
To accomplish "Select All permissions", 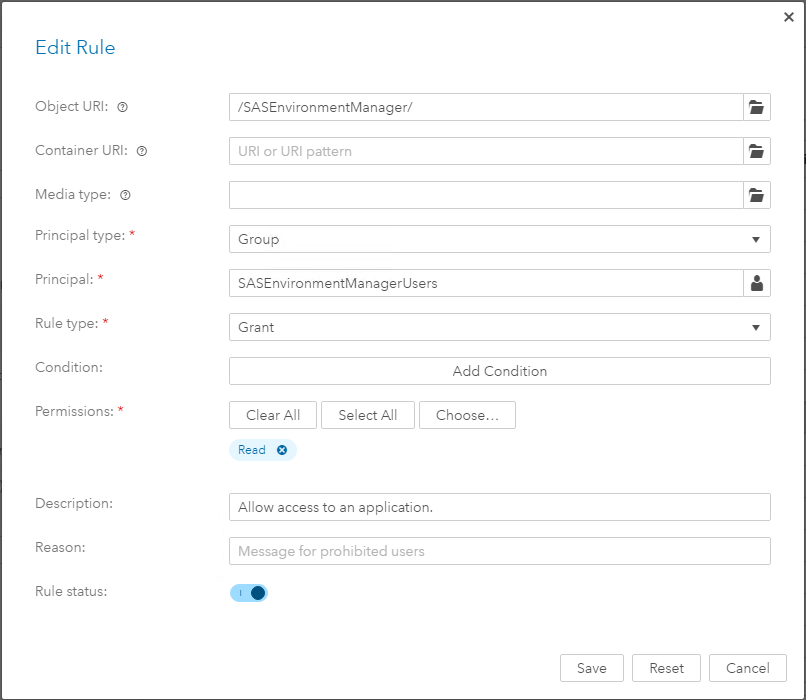I will pyautogui.click(x=367, y=415).
